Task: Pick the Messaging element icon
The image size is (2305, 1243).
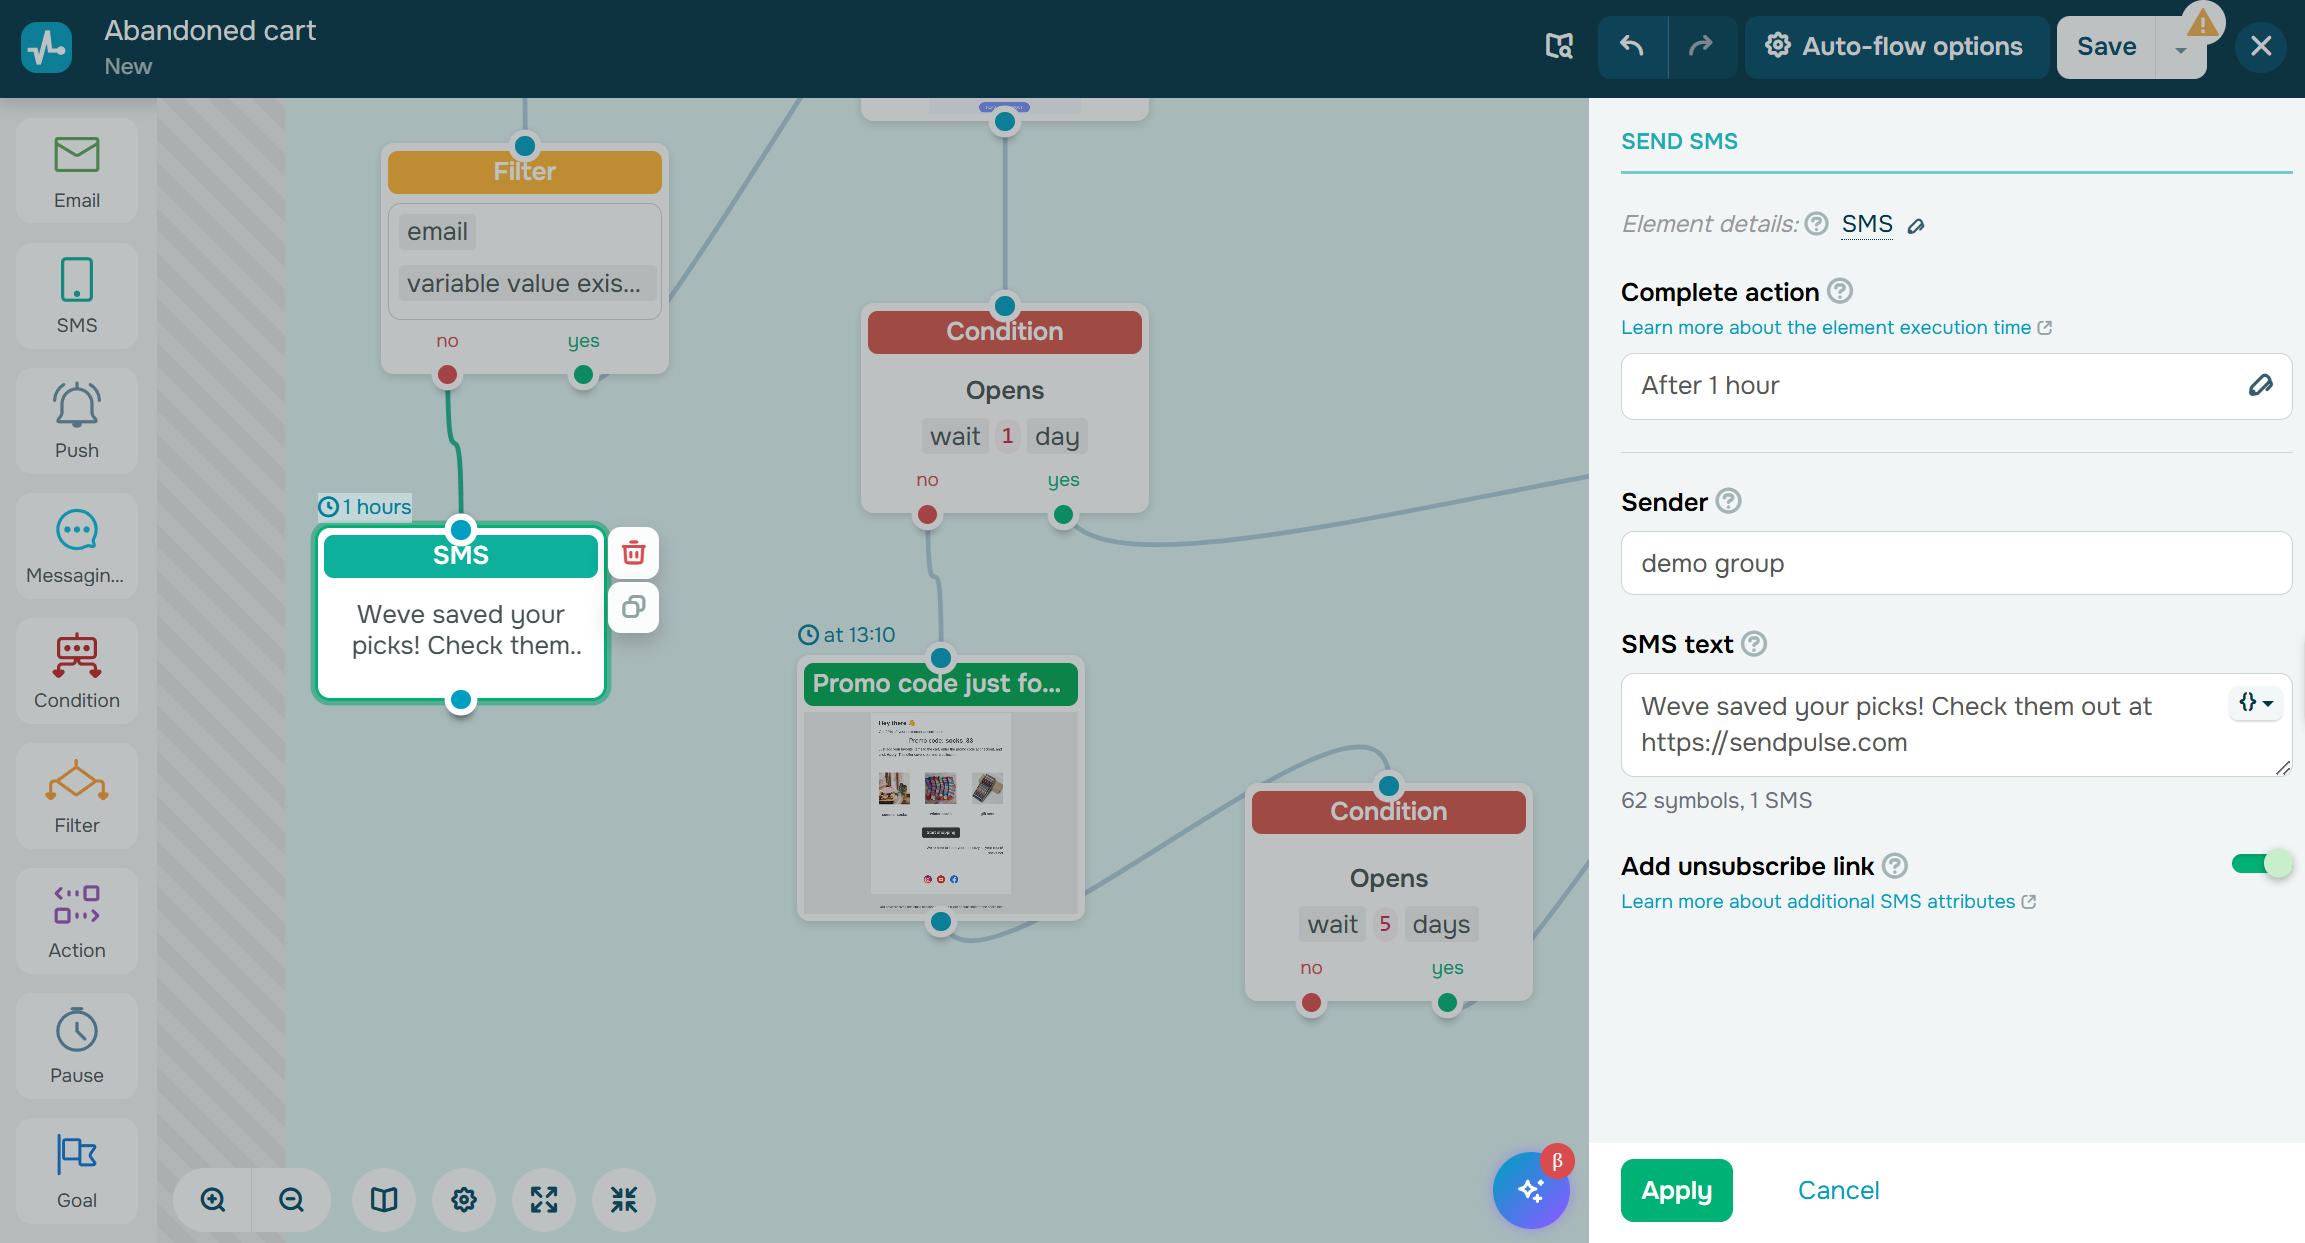Action: pyautogui.click(x=77, y=546)
